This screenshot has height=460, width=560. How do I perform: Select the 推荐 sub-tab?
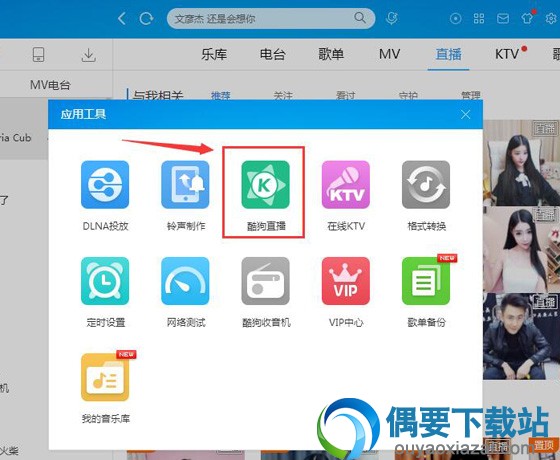tap(221, 96)
